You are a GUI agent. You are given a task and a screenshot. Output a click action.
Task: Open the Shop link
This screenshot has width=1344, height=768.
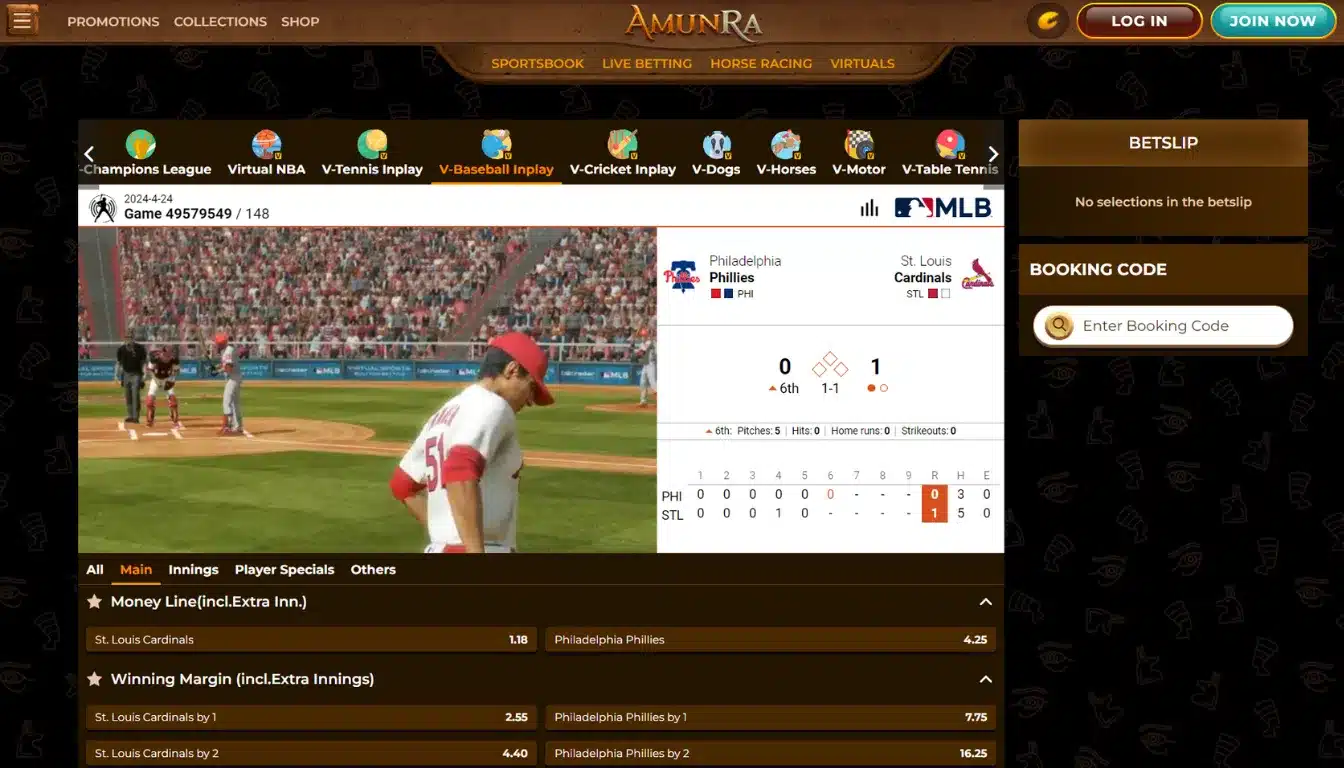(x=300, y=21)
